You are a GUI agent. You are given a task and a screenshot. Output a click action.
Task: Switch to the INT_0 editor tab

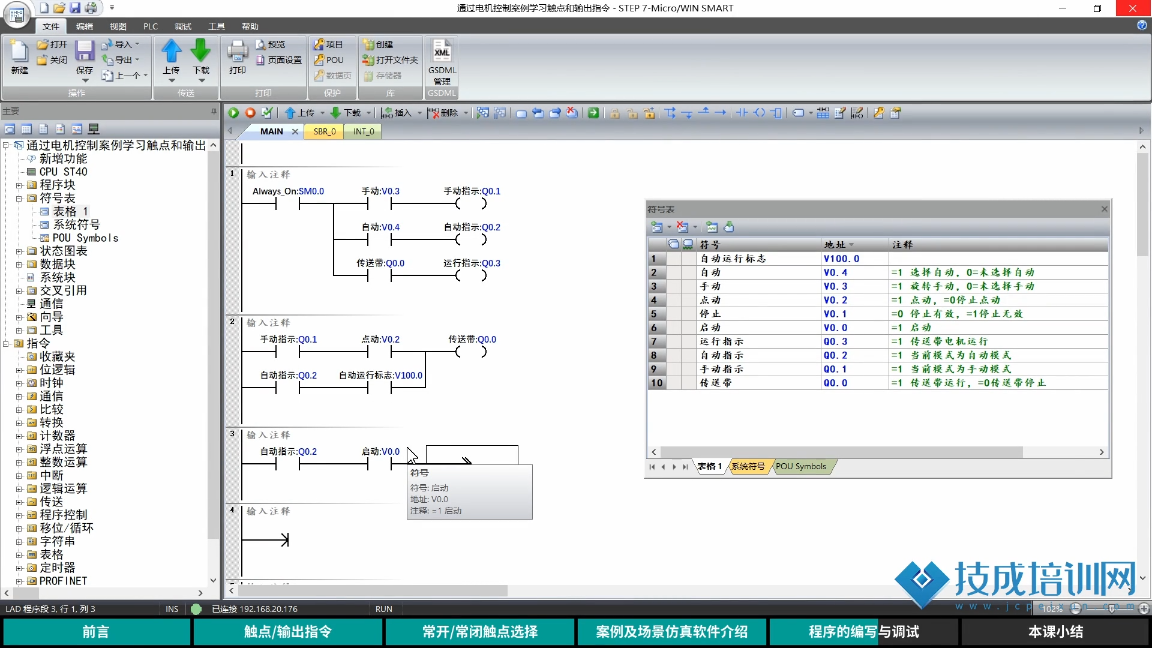click(364, 132)
